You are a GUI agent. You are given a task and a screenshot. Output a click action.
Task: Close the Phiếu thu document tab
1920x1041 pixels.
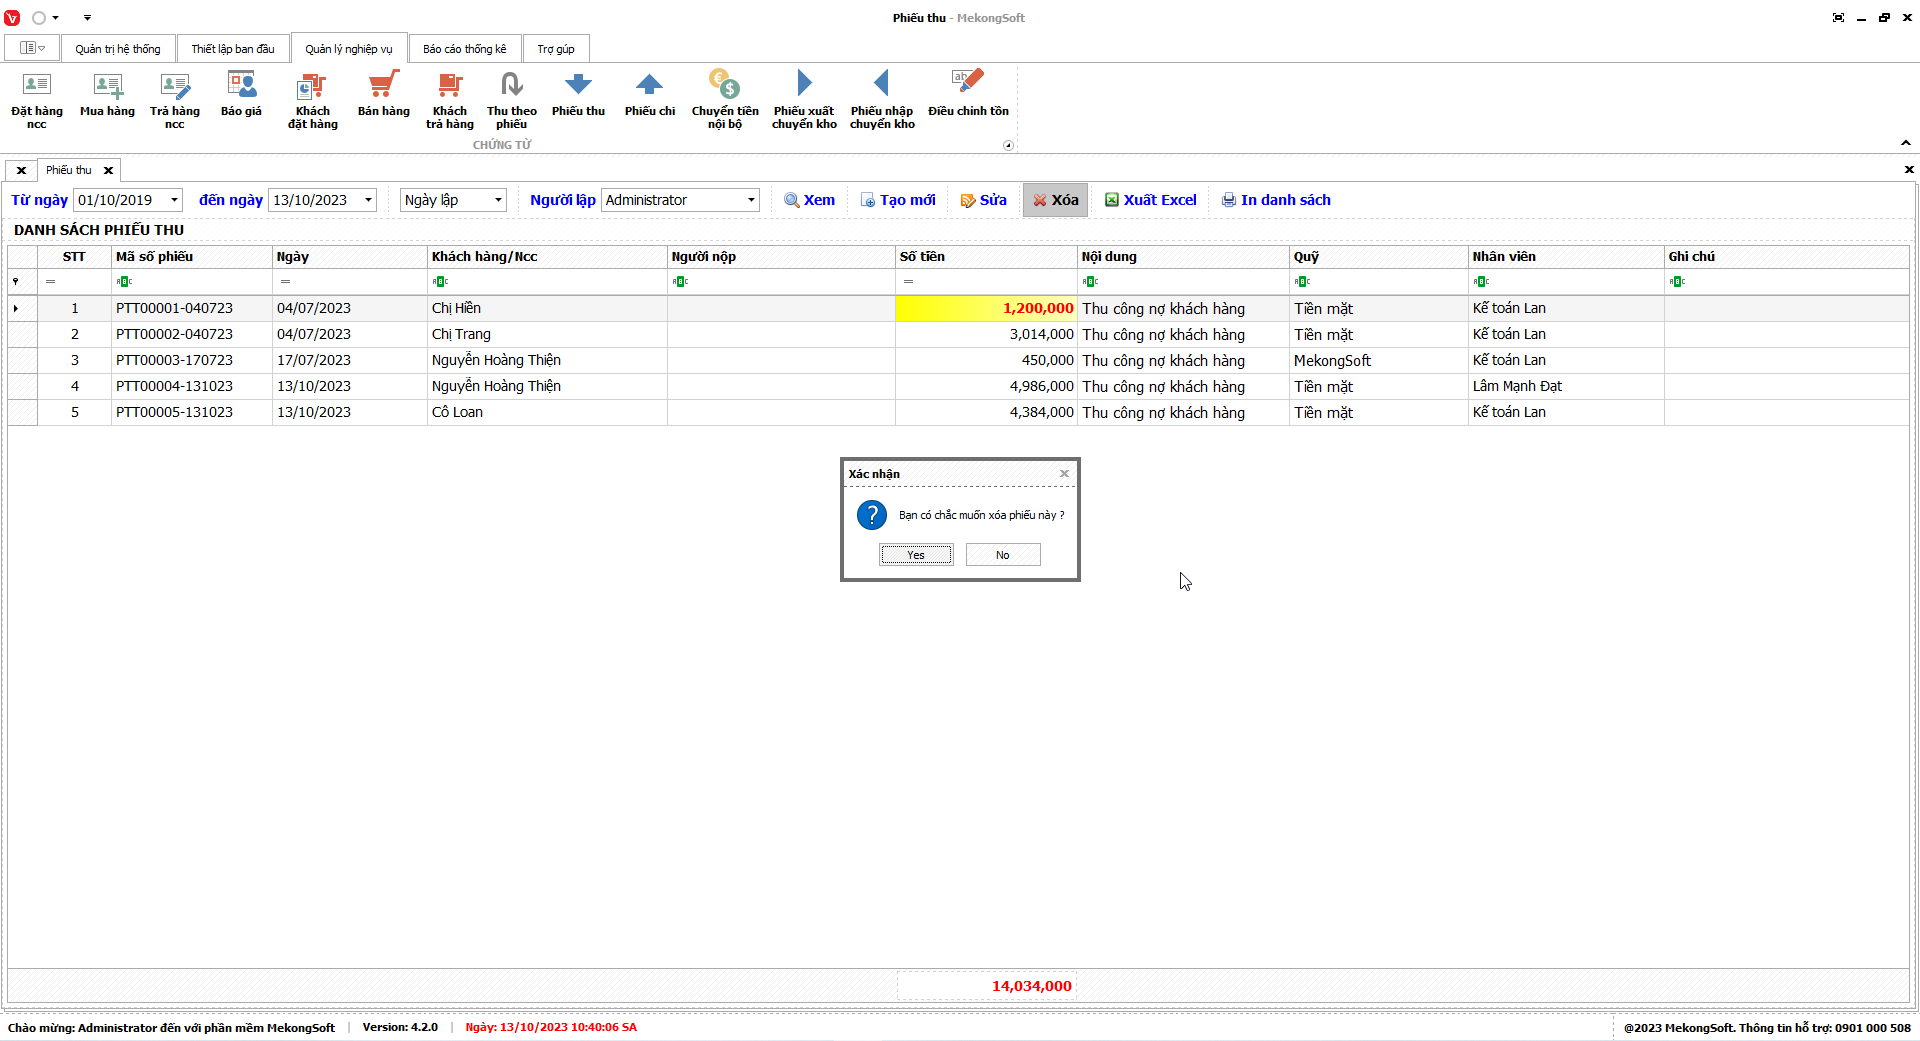coord(108,171)
